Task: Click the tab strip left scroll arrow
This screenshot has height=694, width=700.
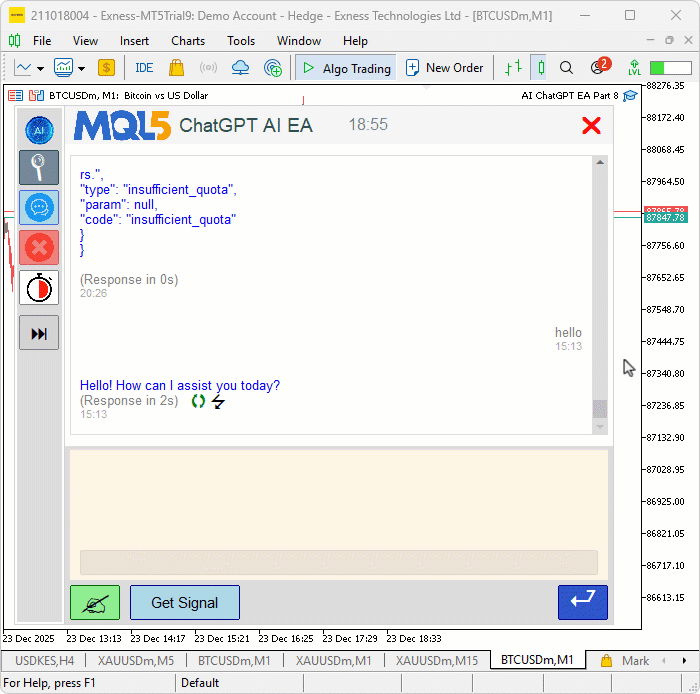Action: click(x=664, y=661)
